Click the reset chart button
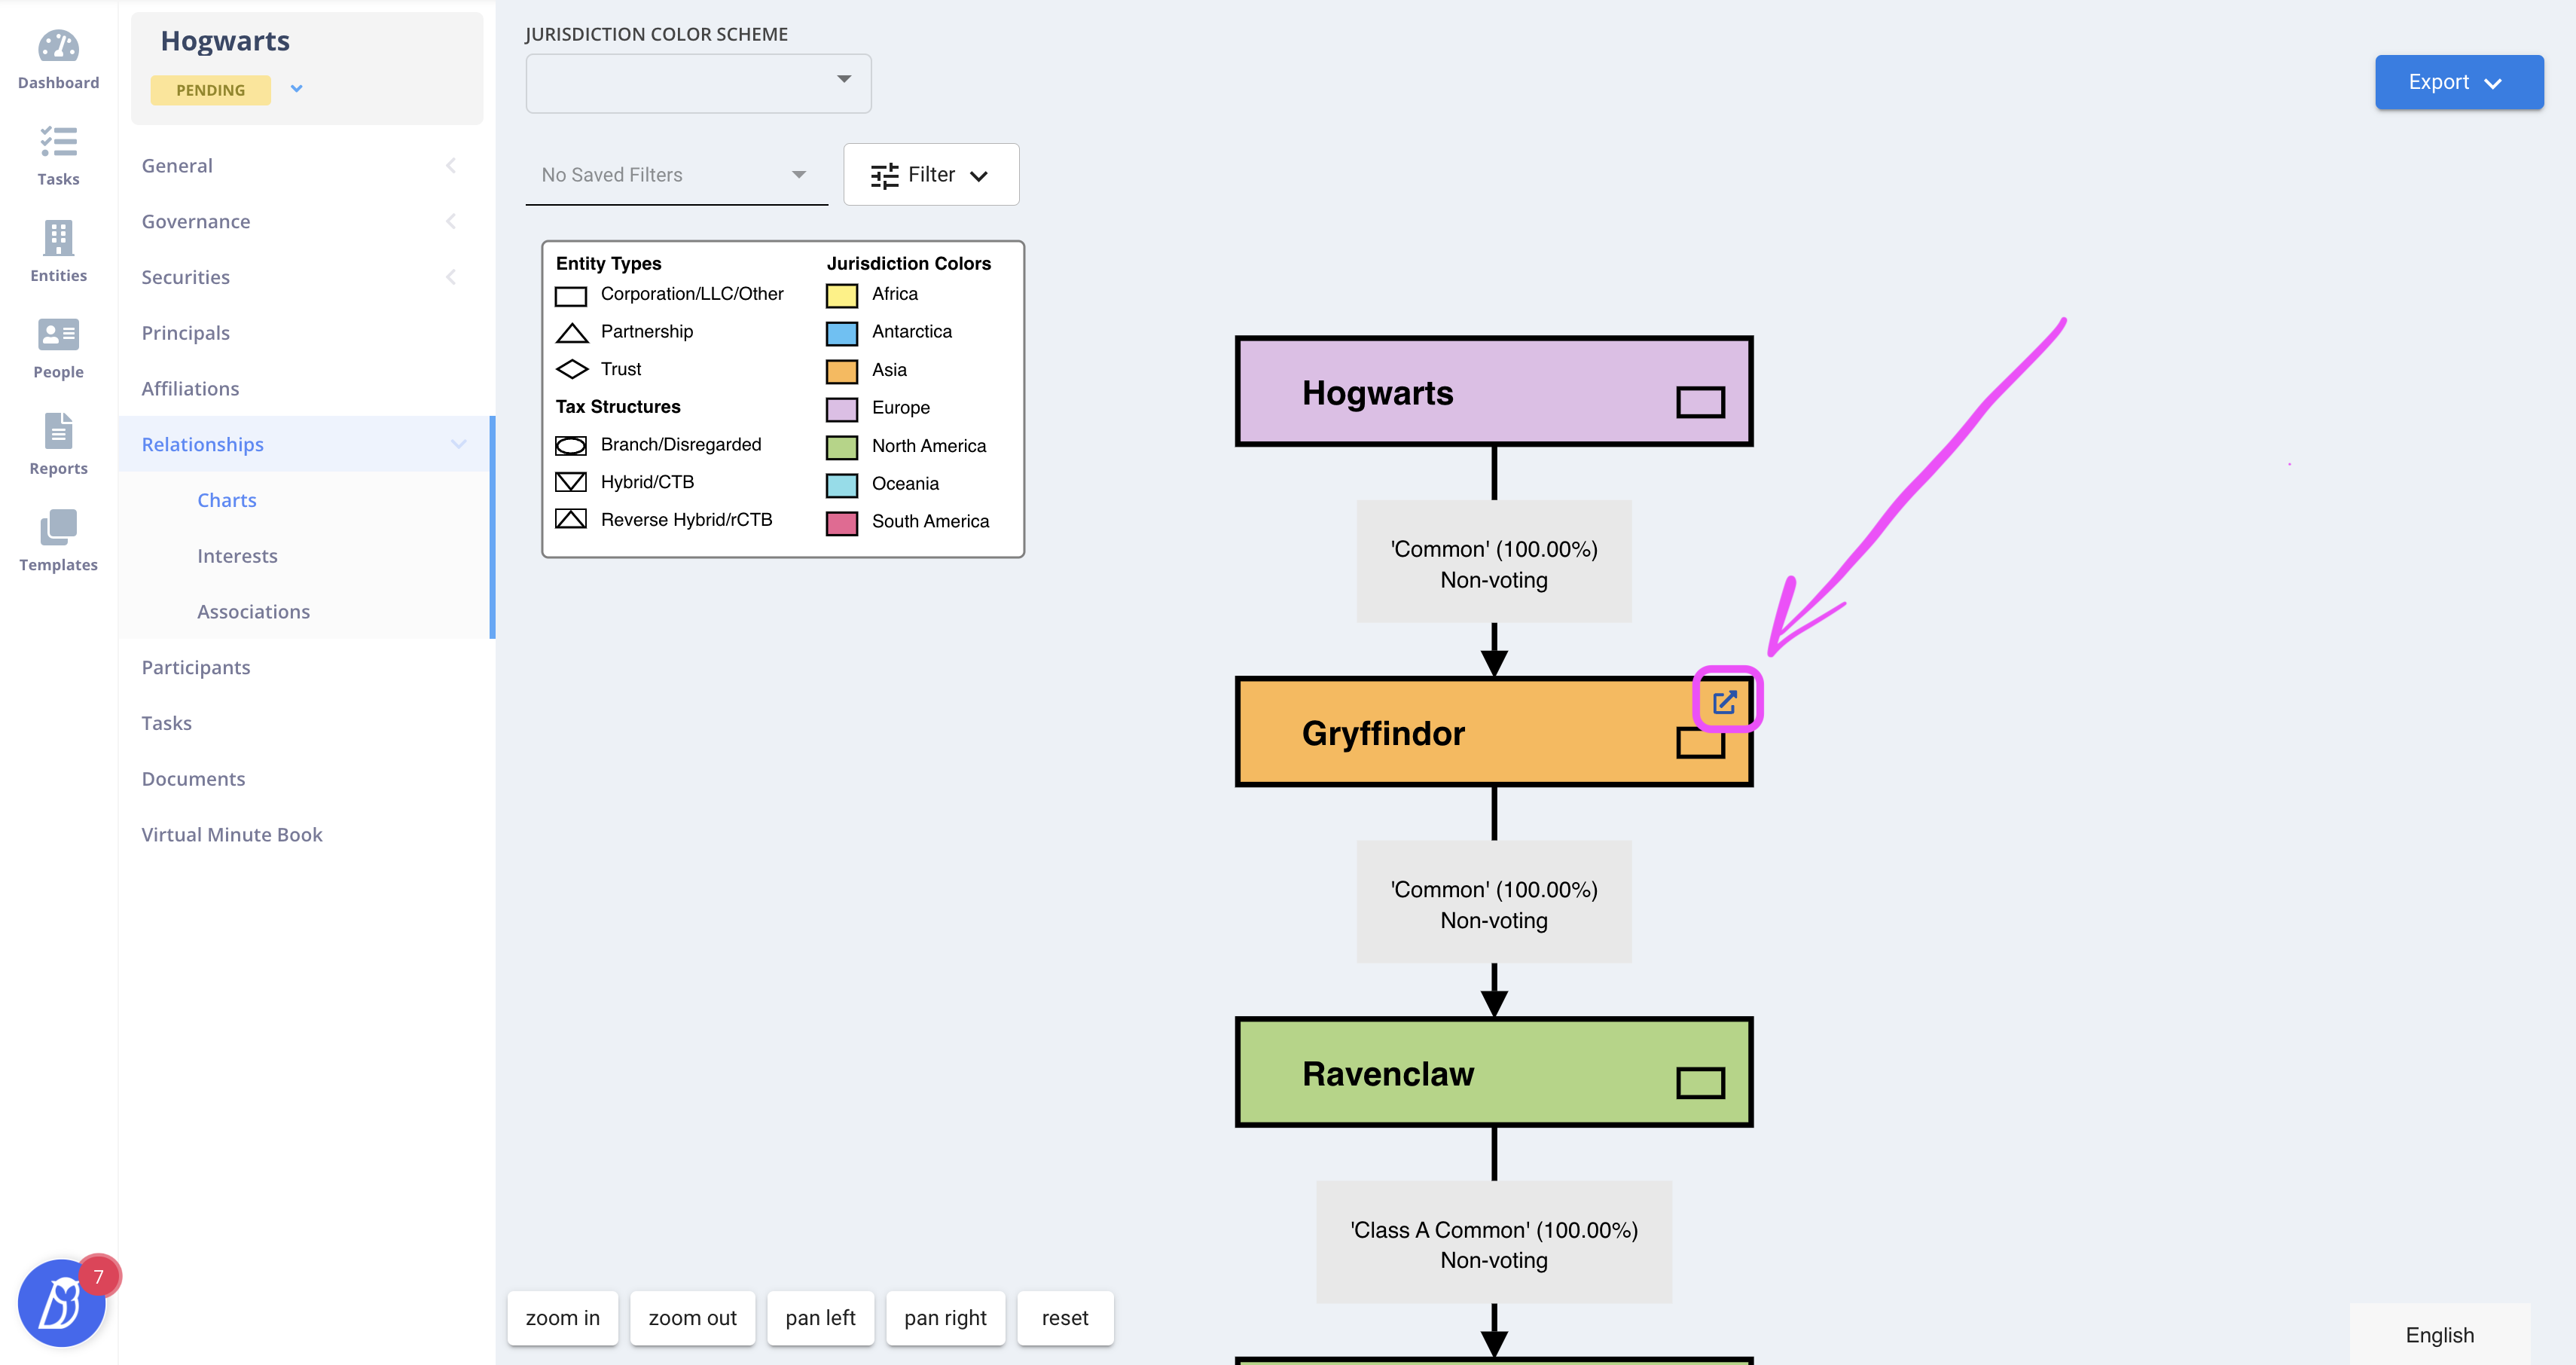 pyautogui.click(x=1065, y=1318)
